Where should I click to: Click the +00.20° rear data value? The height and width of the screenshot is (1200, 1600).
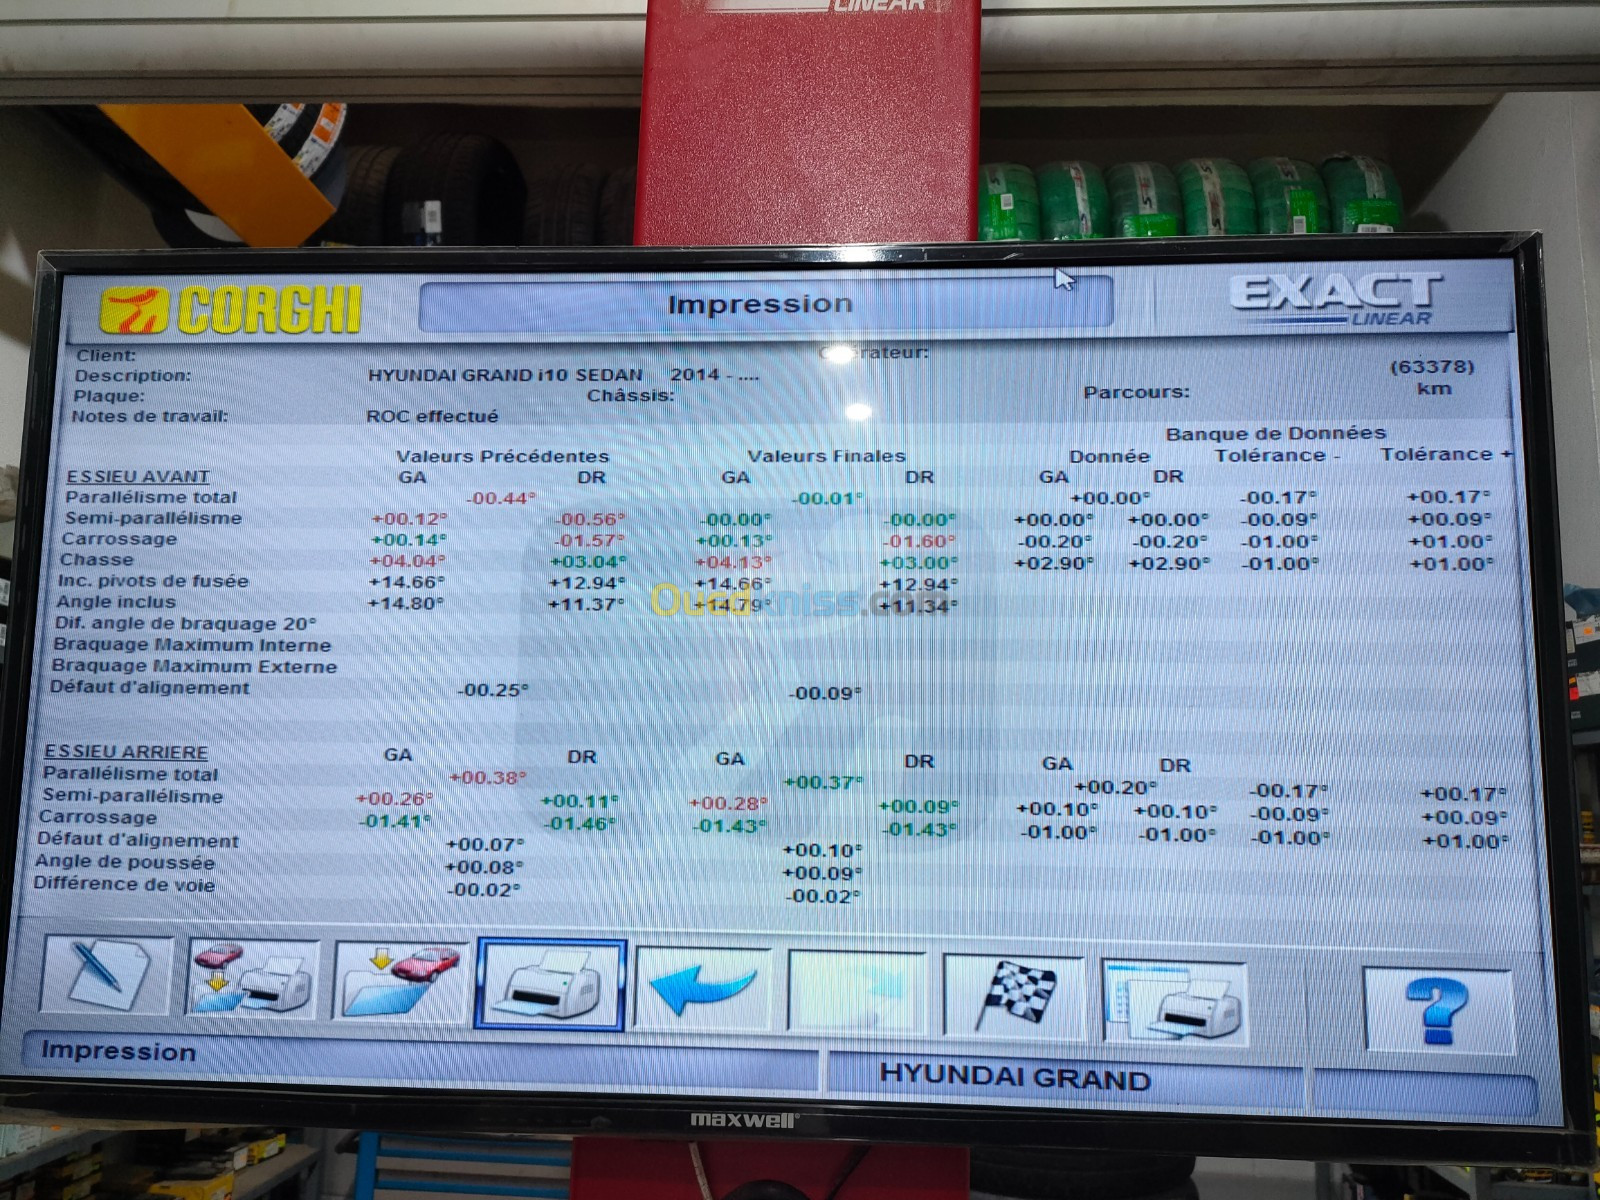tap(1115, 787)
